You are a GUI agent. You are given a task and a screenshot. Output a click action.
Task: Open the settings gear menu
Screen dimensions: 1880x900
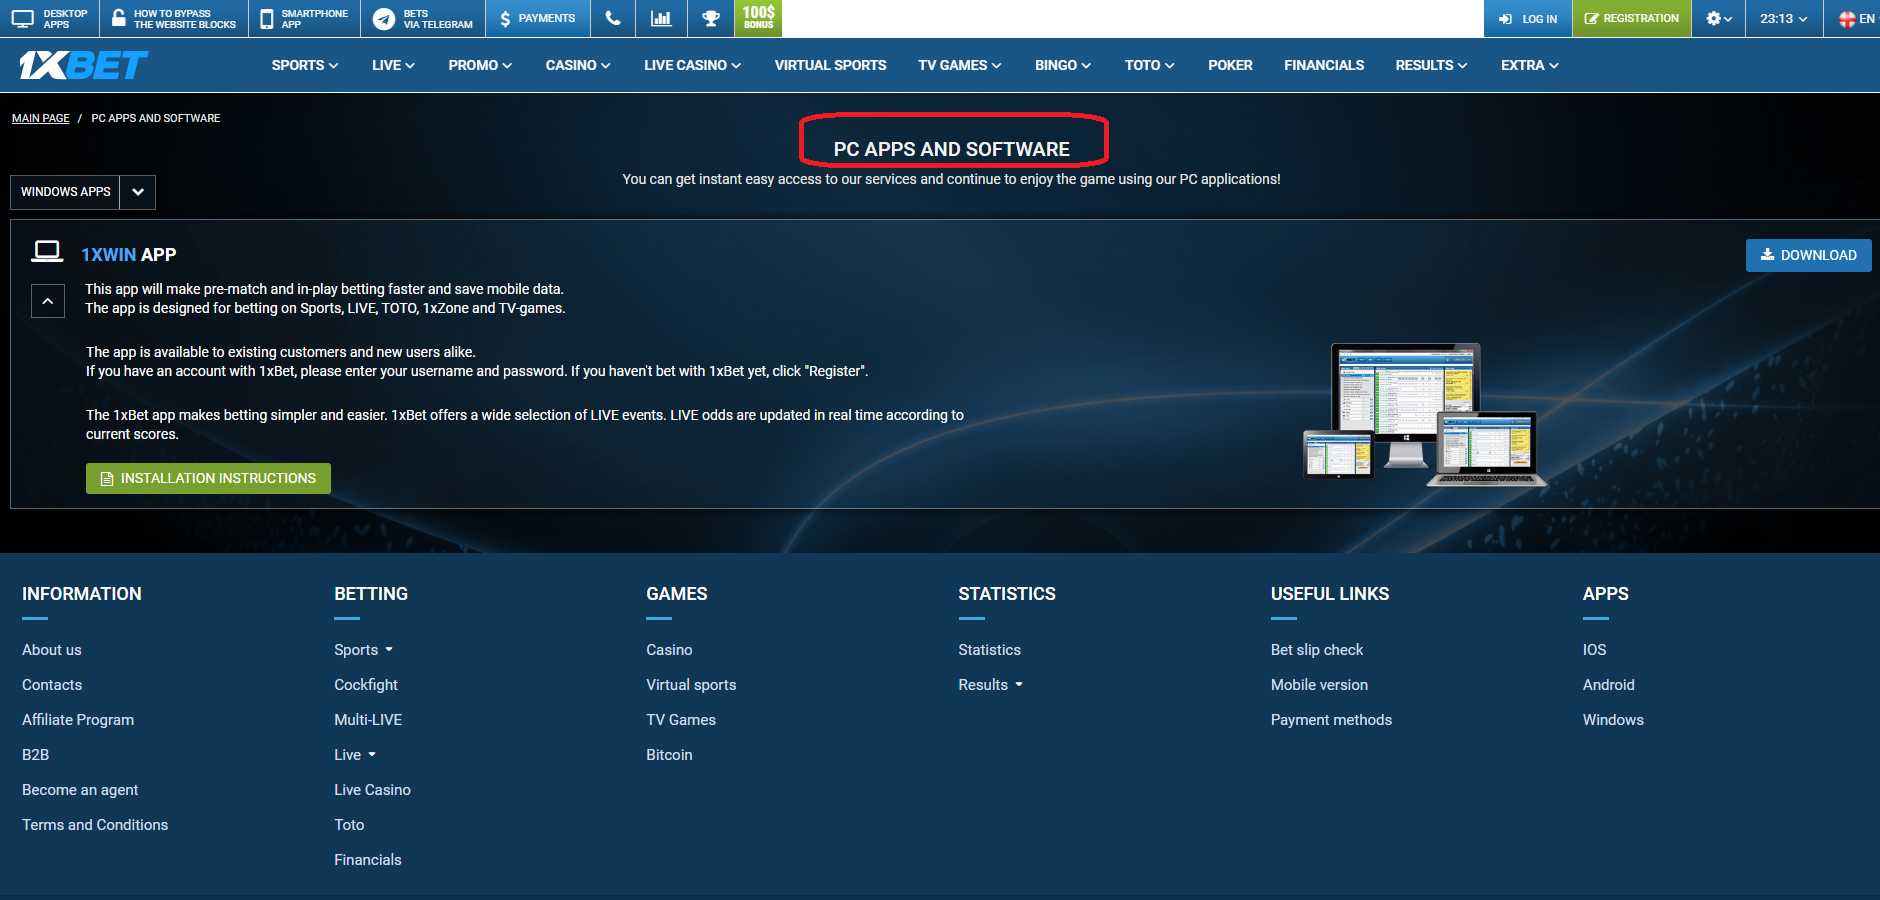[x=1718, y=18]
